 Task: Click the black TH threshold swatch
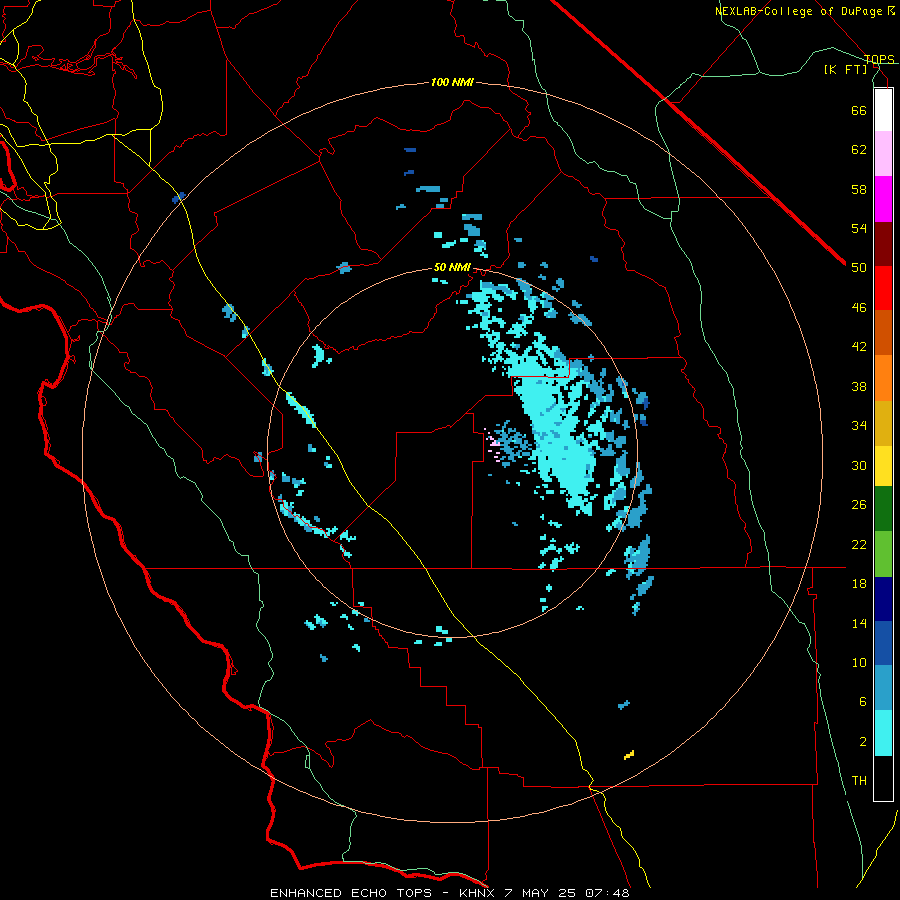click(x=883, y=778)
